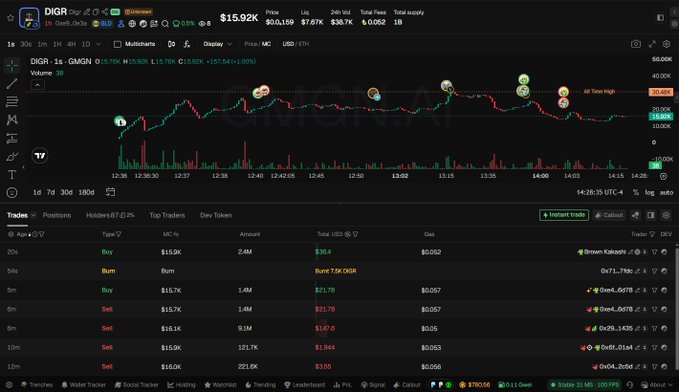Viewport: 679px width, 392px height.
Task: Switch to the Top Traders tab
Action: tap(167, 215)
